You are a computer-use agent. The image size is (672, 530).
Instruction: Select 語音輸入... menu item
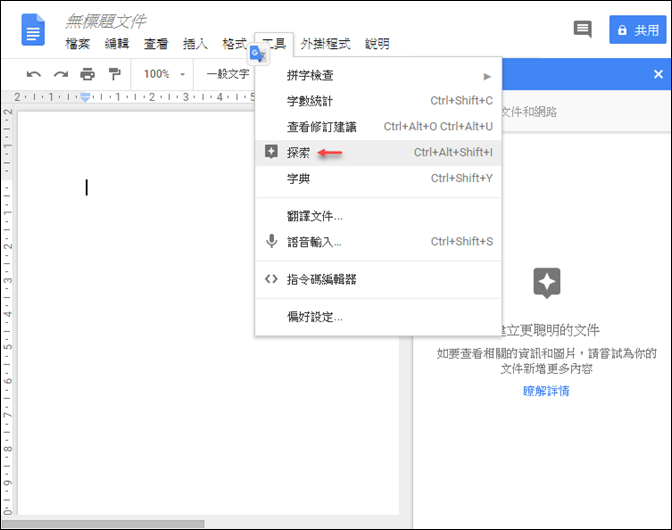378,242
